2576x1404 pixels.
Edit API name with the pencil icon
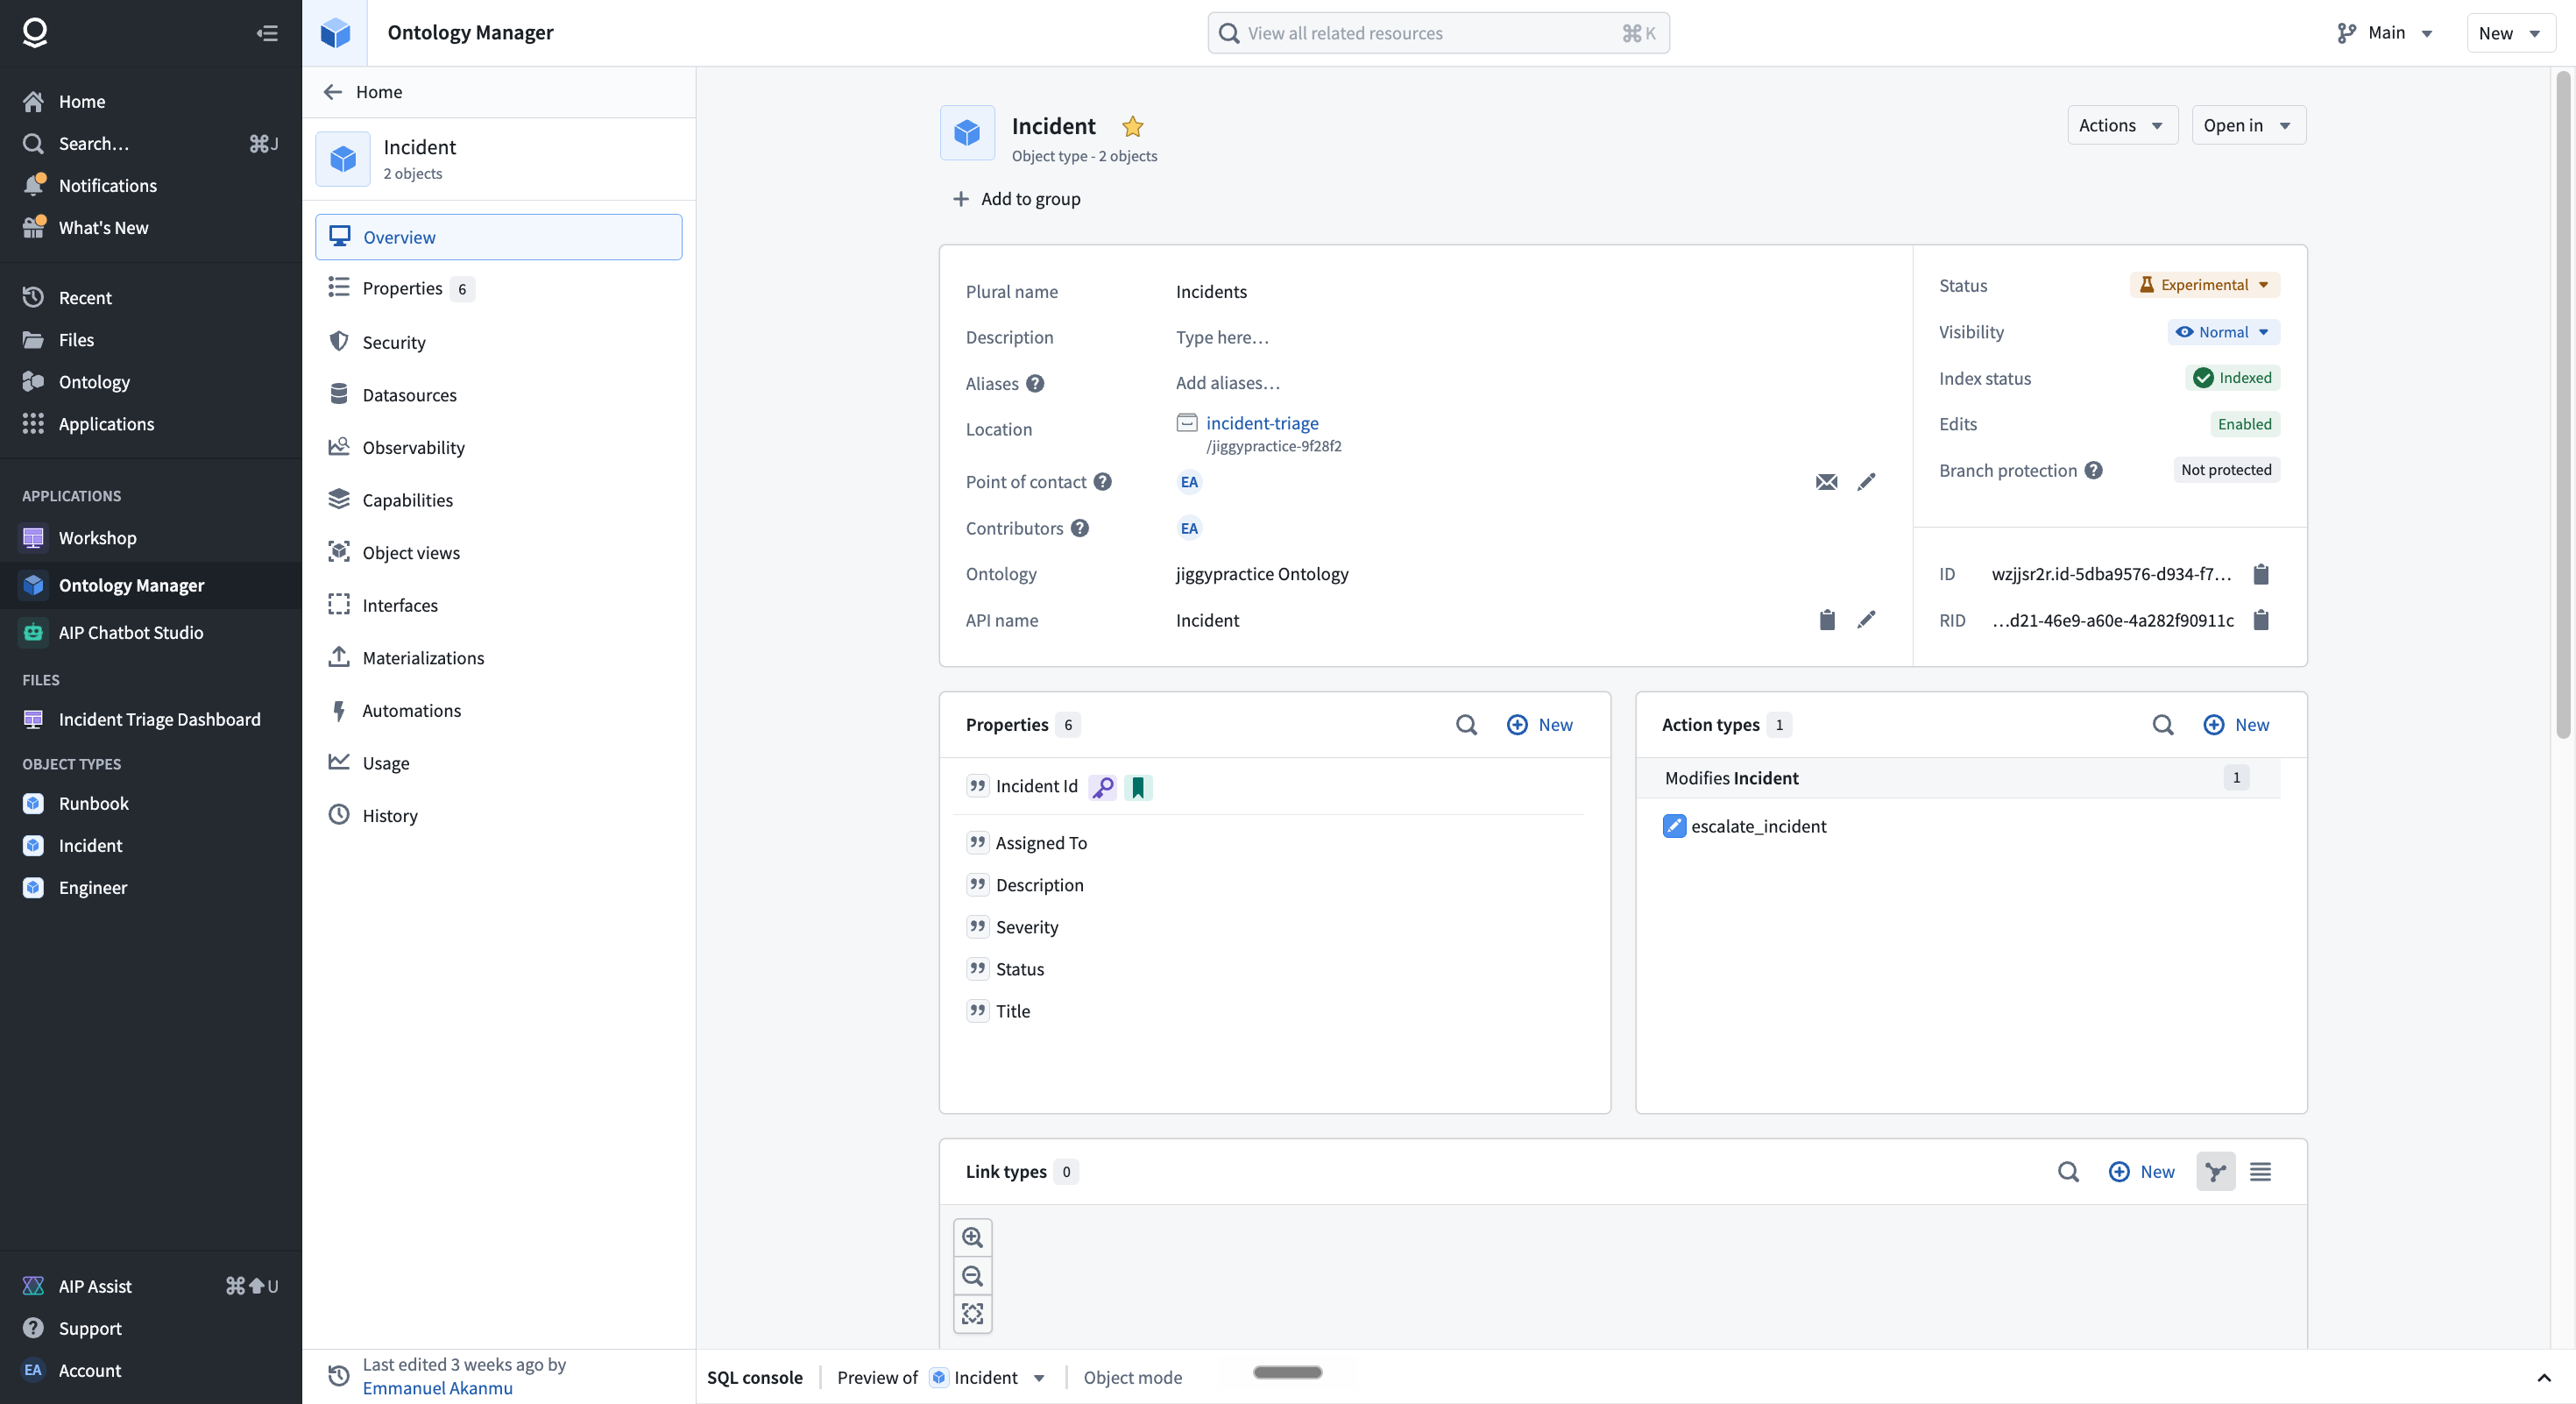point(1866,620)
